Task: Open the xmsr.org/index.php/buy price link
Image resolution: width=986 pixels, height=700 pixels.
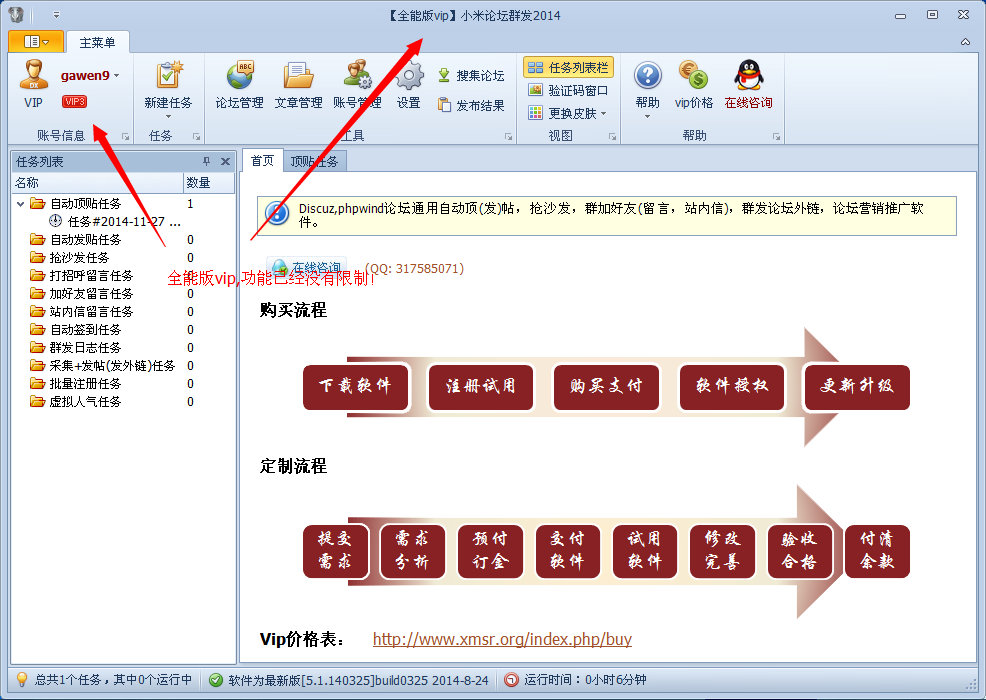Action: (x=502, y=639)
